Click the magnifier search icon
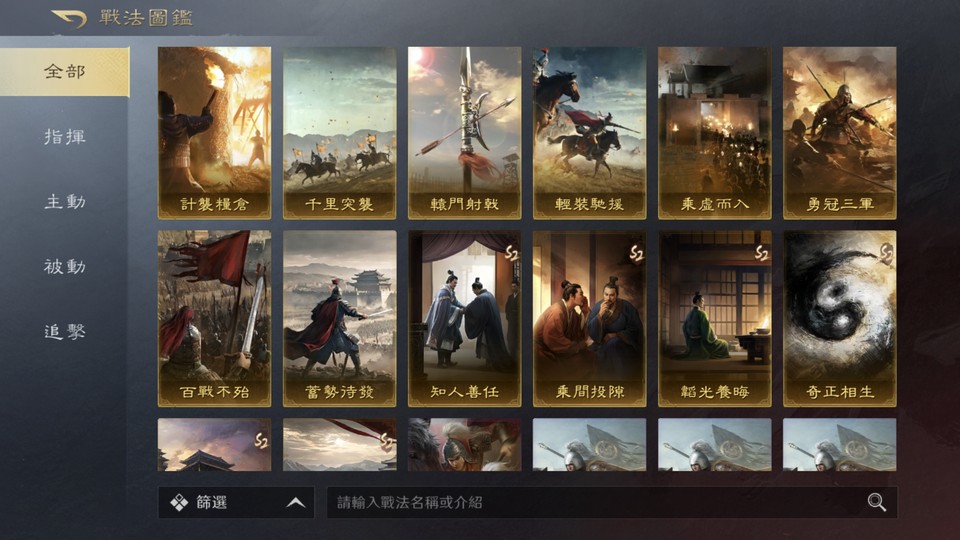The image size is (960, 540). tap(877, 502)
